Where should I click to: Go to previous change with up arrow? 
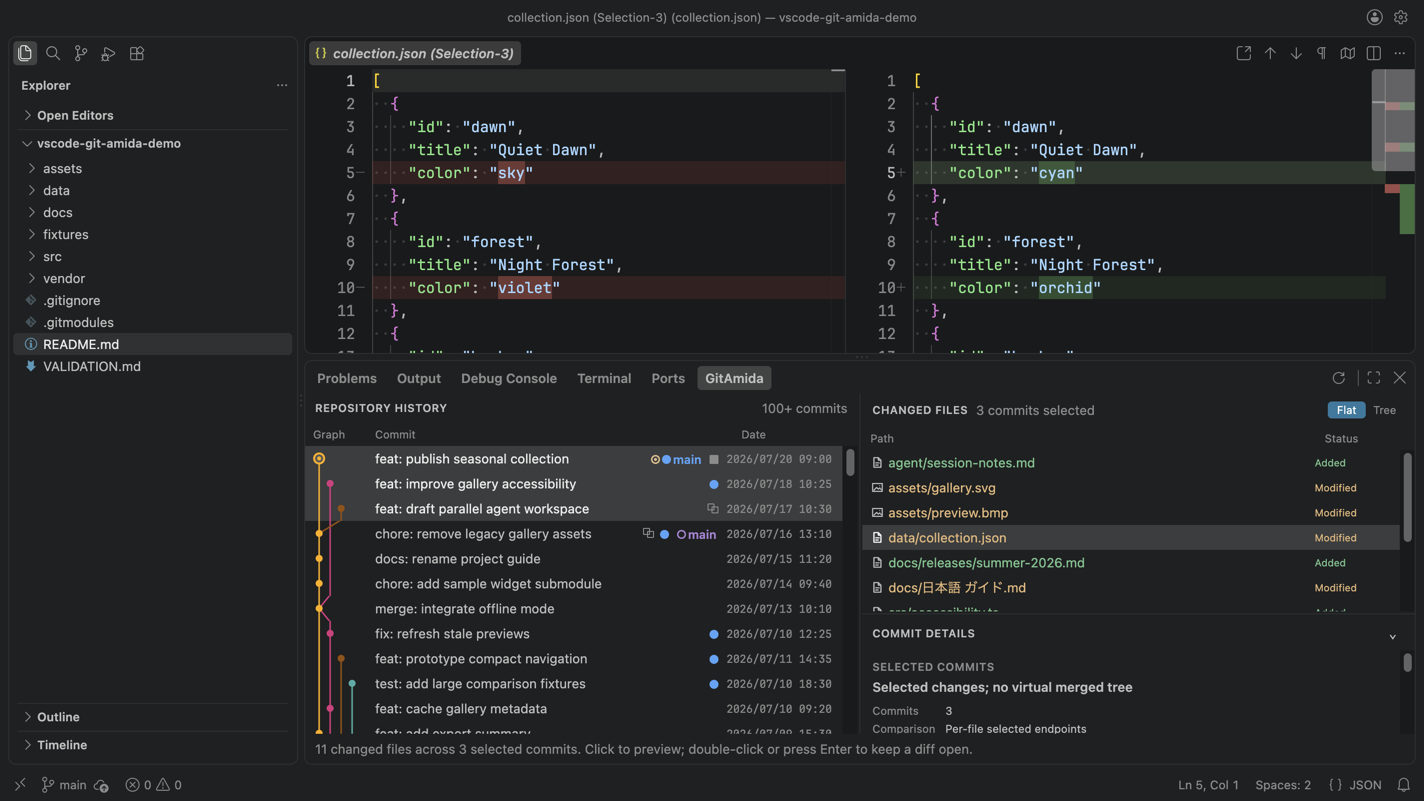1270,53
